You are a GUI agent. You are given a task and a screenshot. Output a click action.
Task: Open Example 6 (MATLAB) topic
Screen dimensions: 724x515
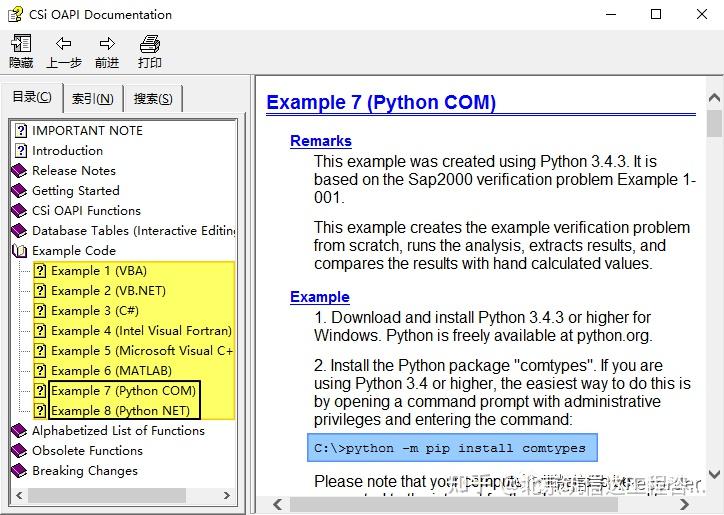tap(111, 370)
